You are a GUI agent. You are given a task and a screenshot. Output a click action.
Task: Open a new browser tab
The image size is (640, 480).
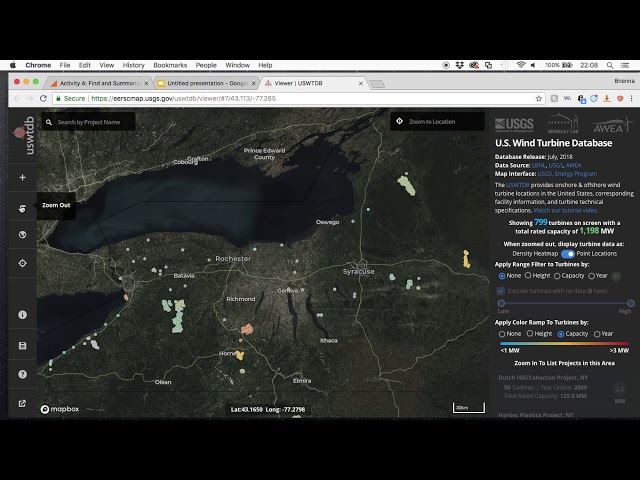(x=377, y=84)
